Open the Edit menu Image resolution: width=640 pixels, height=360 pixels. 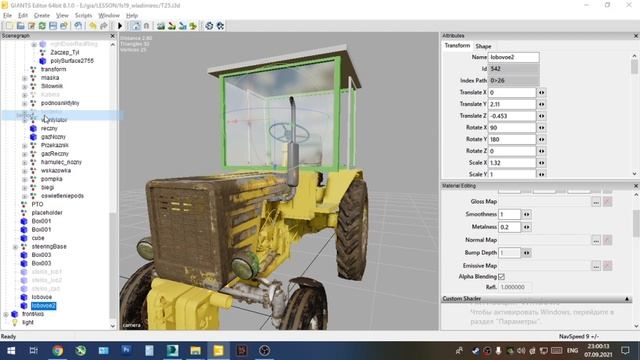pos(23,15)
